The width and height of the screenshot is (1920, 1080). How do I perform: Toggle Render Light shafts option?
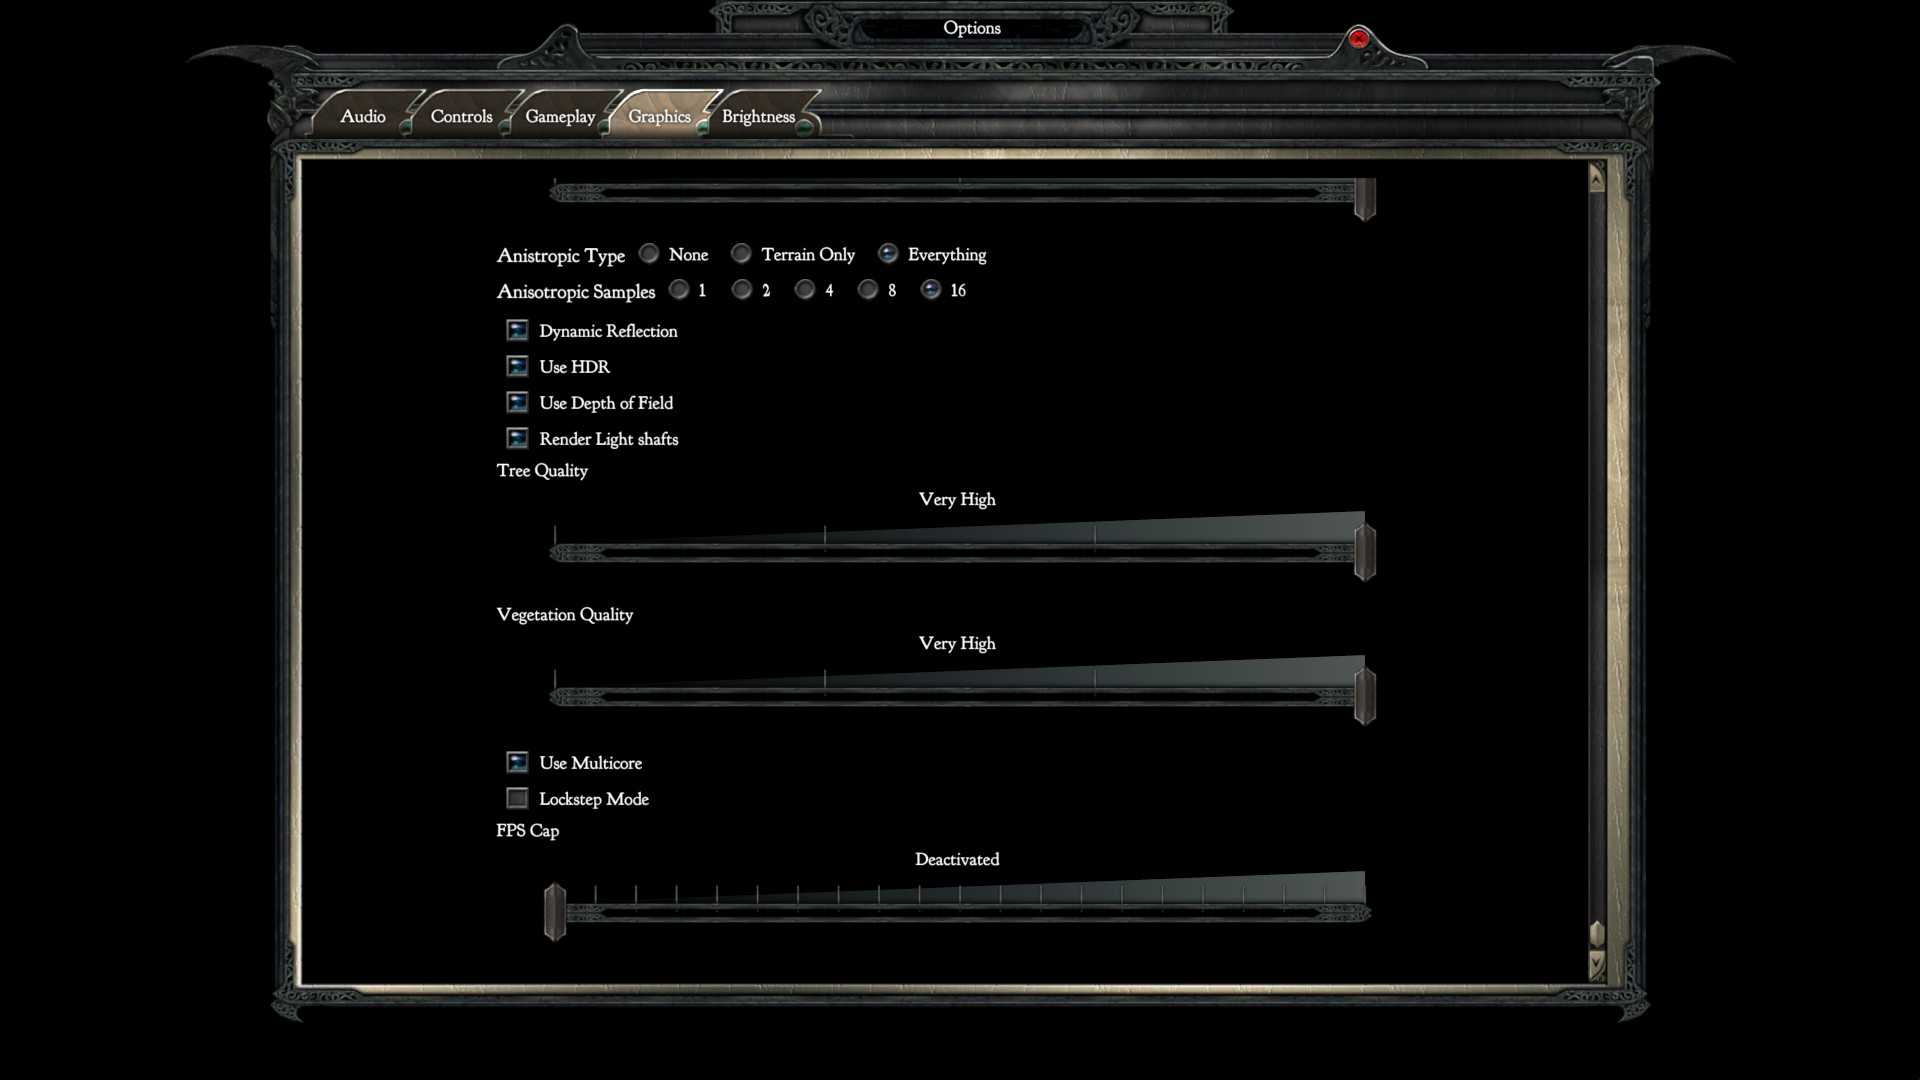517,439
